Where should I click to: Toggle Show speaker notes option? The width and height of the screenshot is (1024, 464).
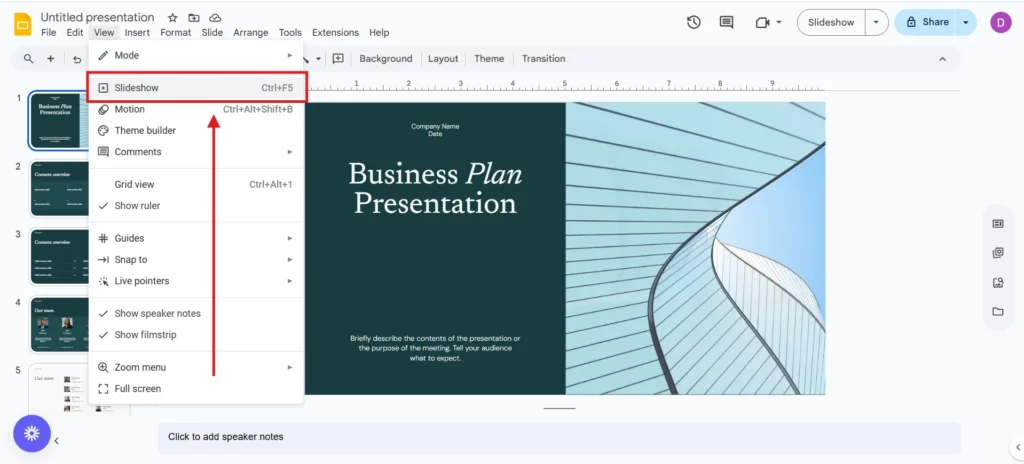(157, 314)
